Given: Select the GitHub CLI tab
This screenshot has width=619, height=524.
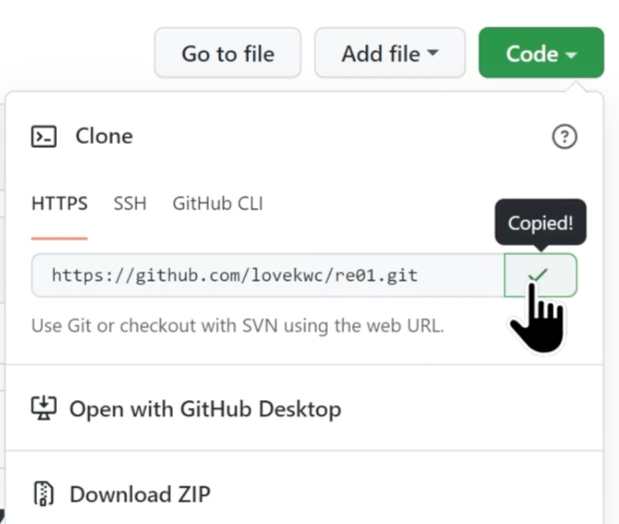Looking at the screenshot, I should (217, 204).
